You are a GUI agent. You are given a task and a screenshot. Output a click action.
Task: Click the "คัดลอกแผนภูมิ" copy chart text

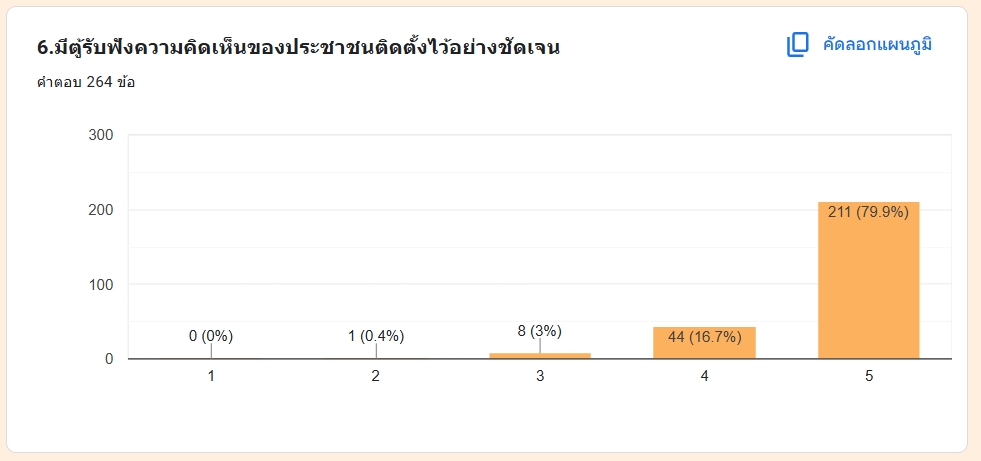pos(877,45)
